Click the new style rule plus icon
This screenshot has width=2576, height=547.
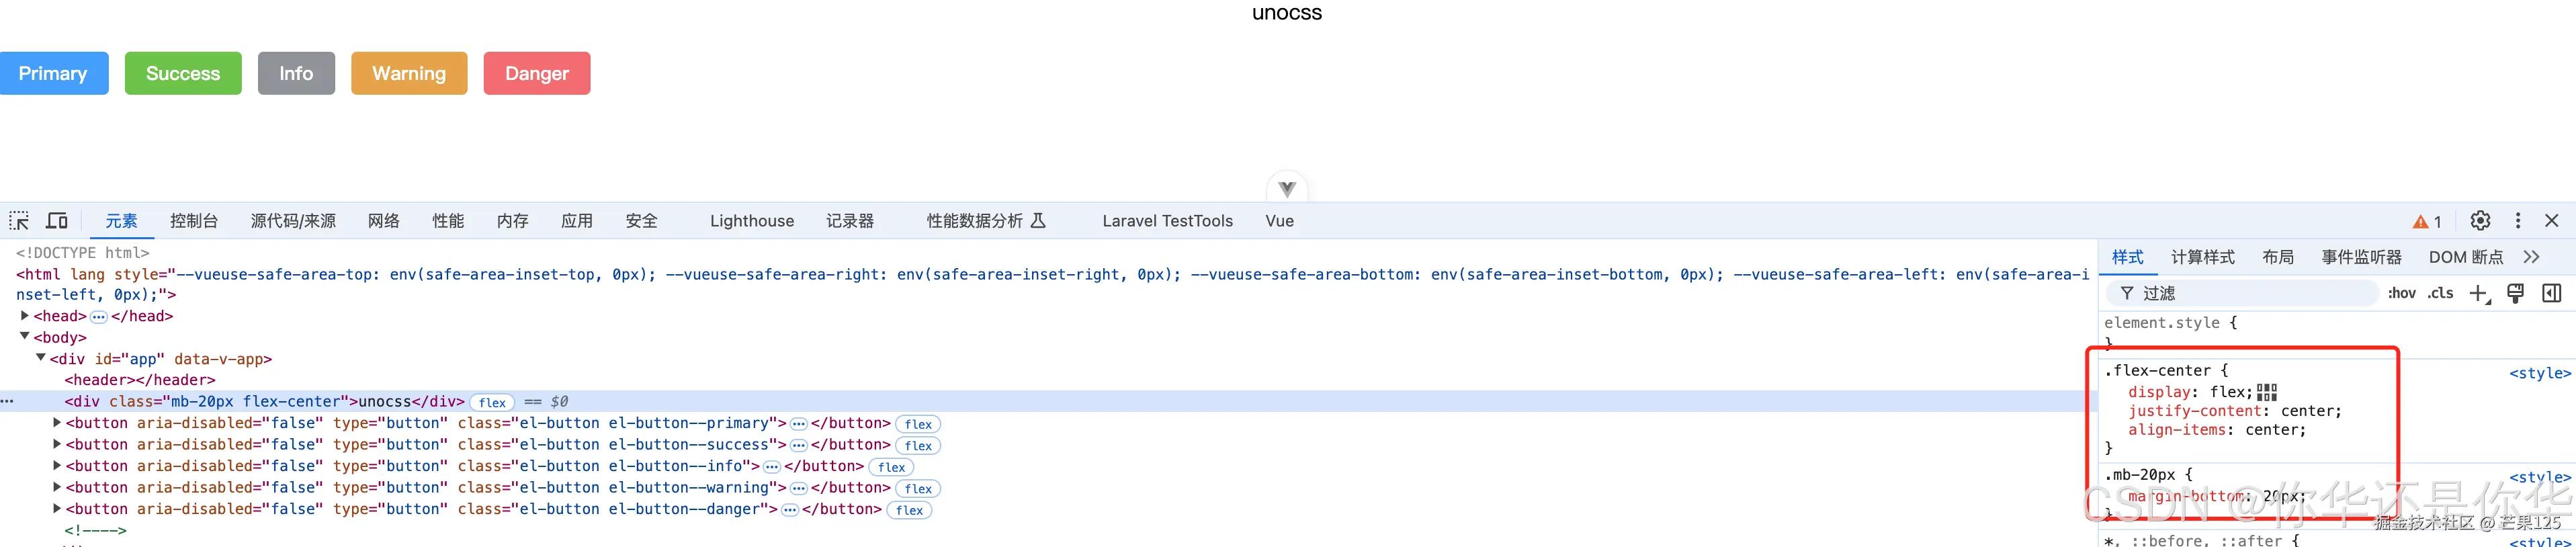coord(2478,293)
